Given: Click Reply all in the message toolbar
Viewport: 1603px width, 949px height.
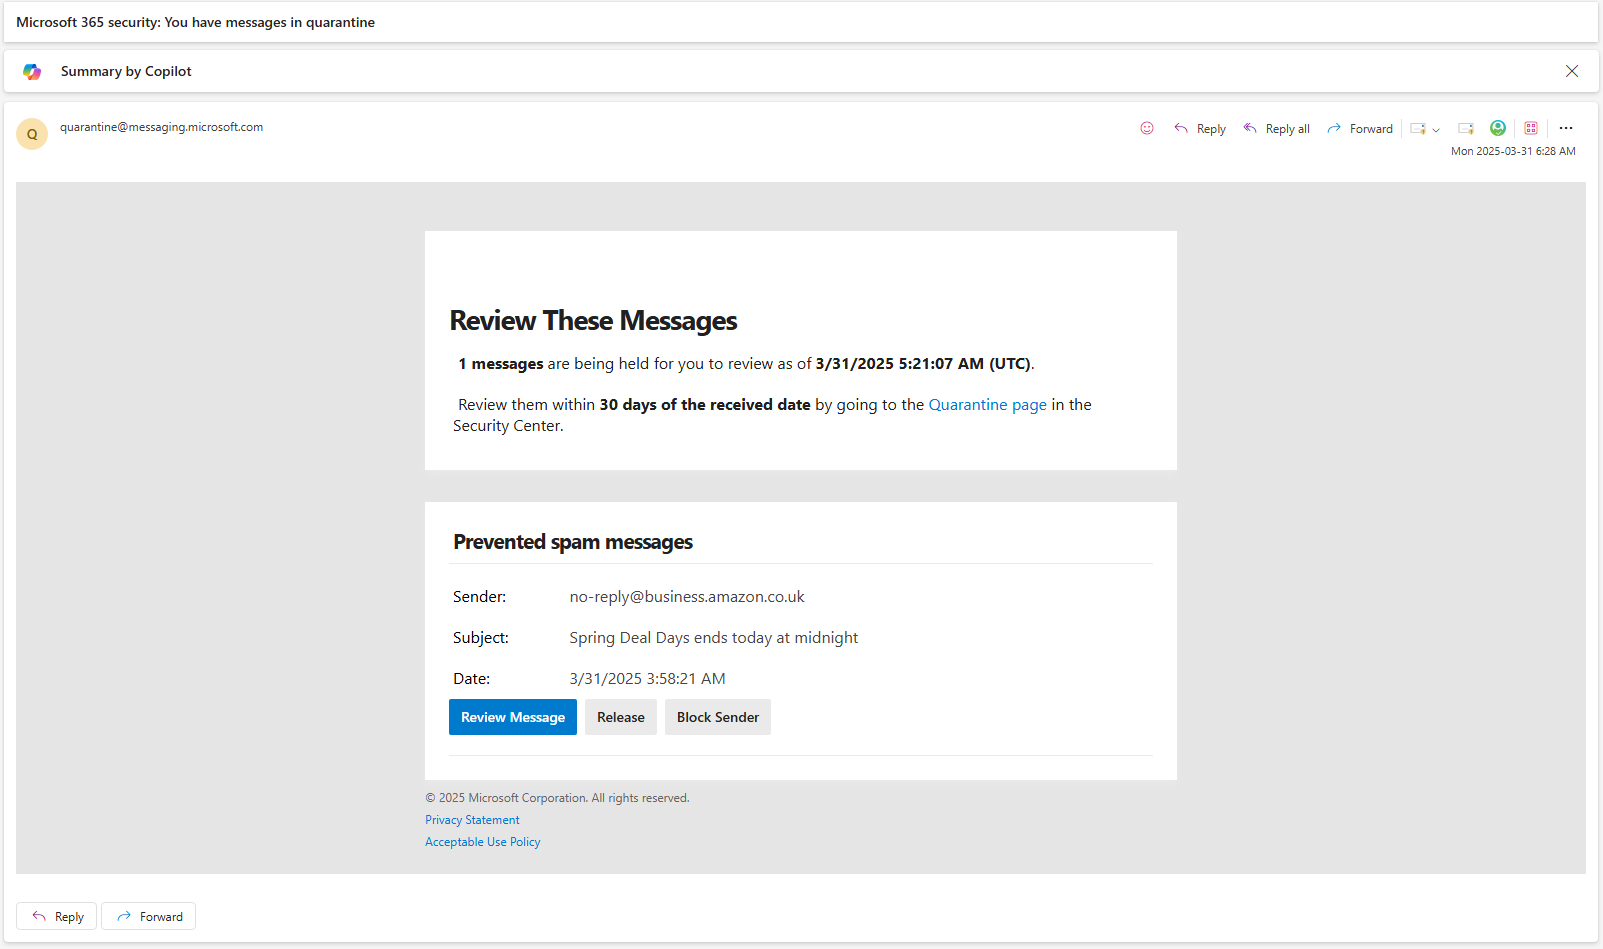Looking at the screenshot, I should (1276, 128).
